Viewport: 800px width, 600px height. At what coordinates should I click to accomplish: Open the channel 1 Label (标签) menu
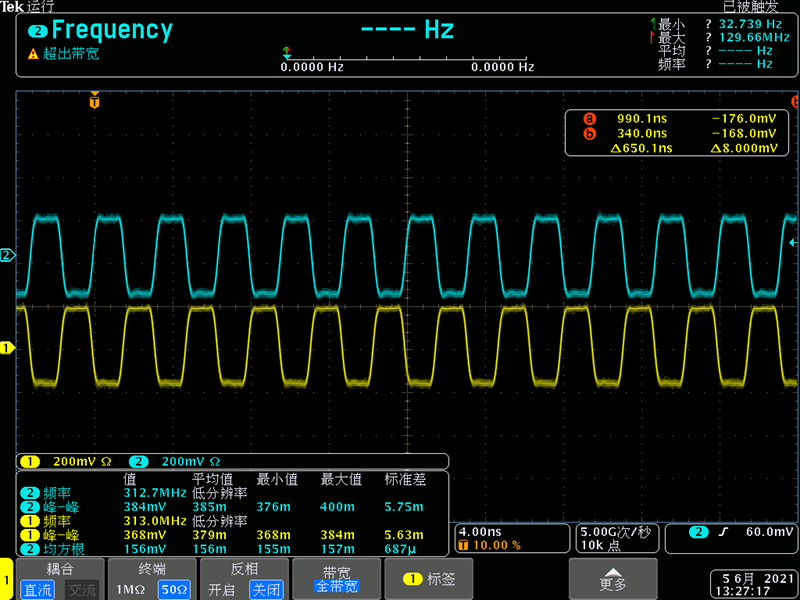(x=429, y=579)
